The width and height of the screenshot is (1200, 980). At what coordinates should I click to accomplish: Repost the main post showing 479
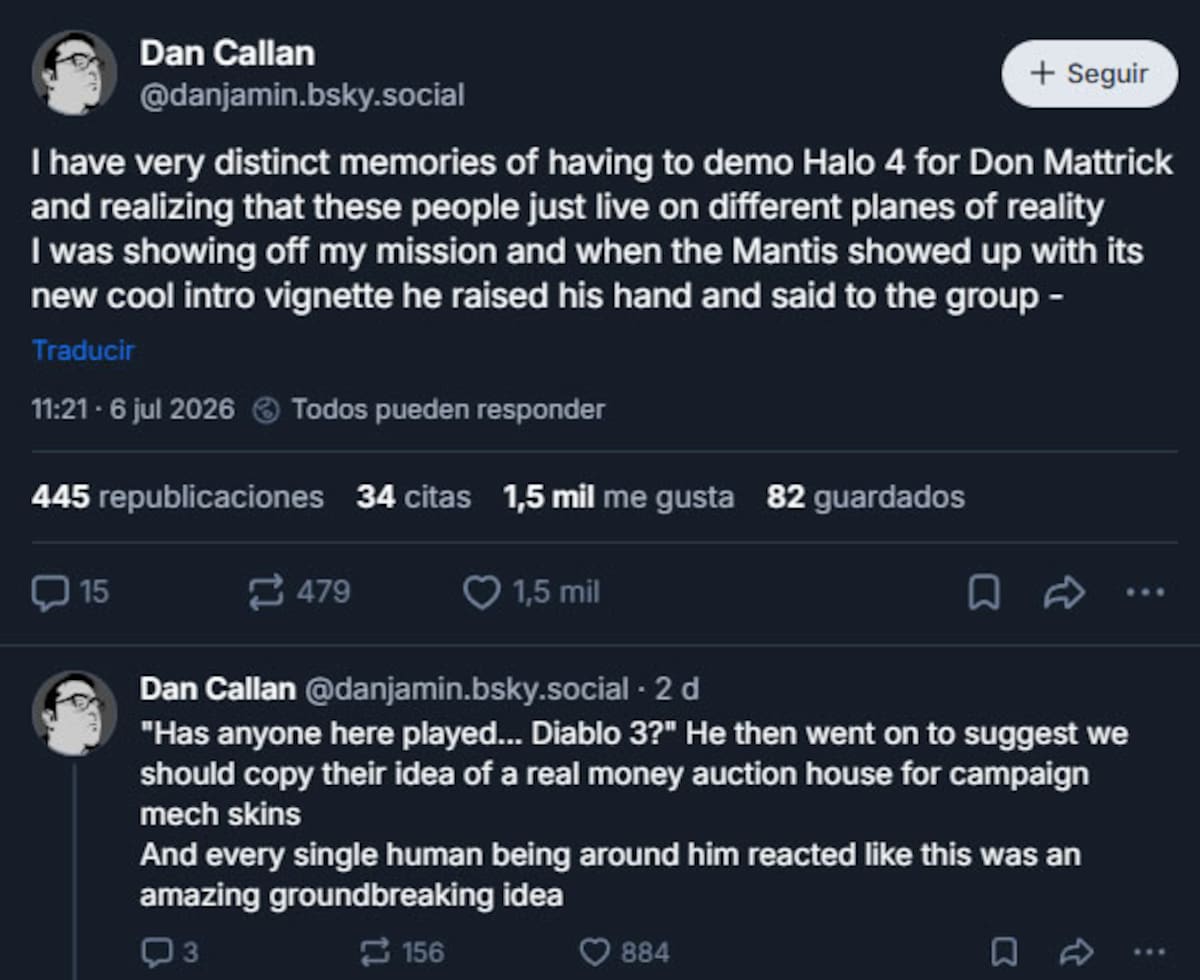[299, 593]
